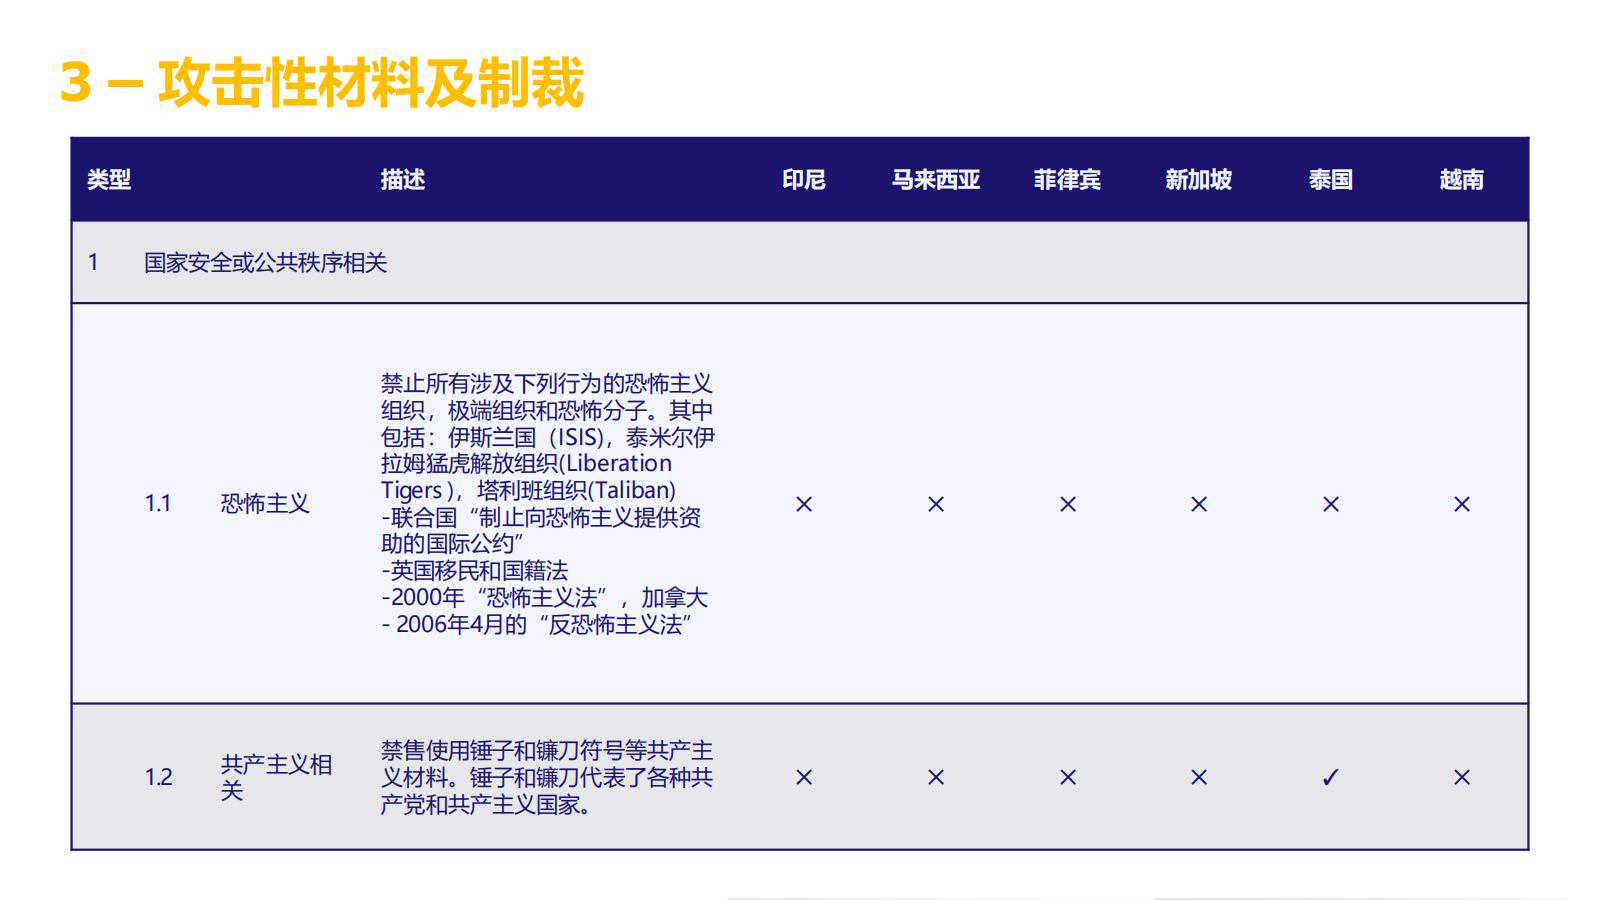Click the 泰国 column header
This screenshot has height=900, width=1600.
click(x=1331, y=180)
